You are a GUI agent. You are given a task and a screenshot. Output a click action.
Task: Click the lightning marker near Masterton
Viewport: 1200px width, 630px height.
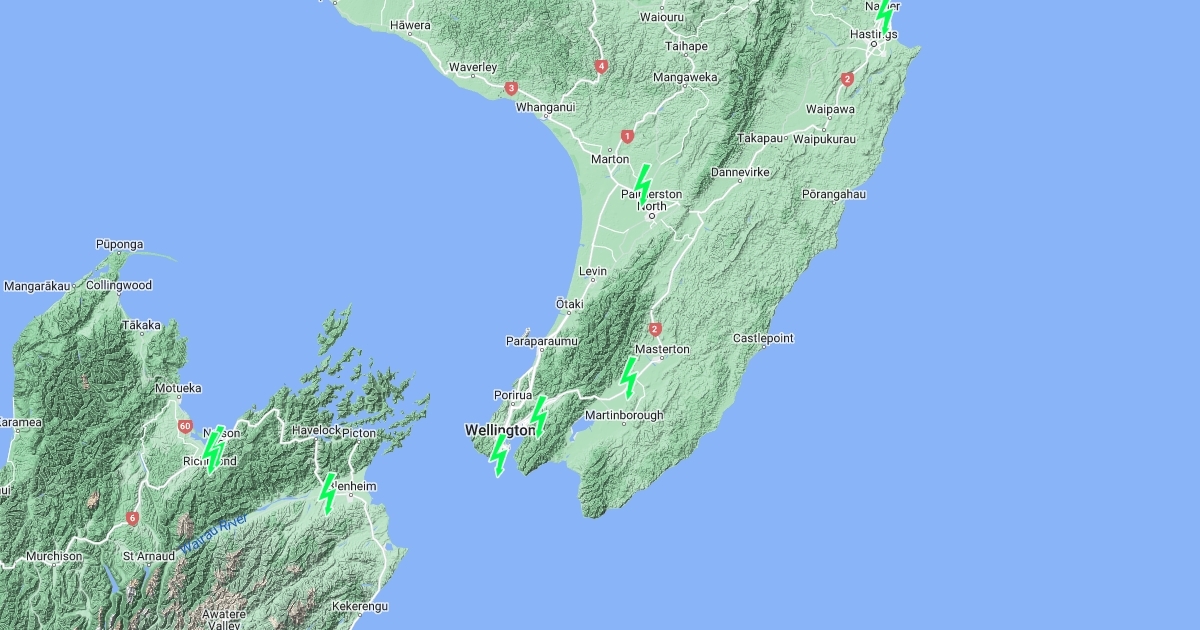point(628,377)
